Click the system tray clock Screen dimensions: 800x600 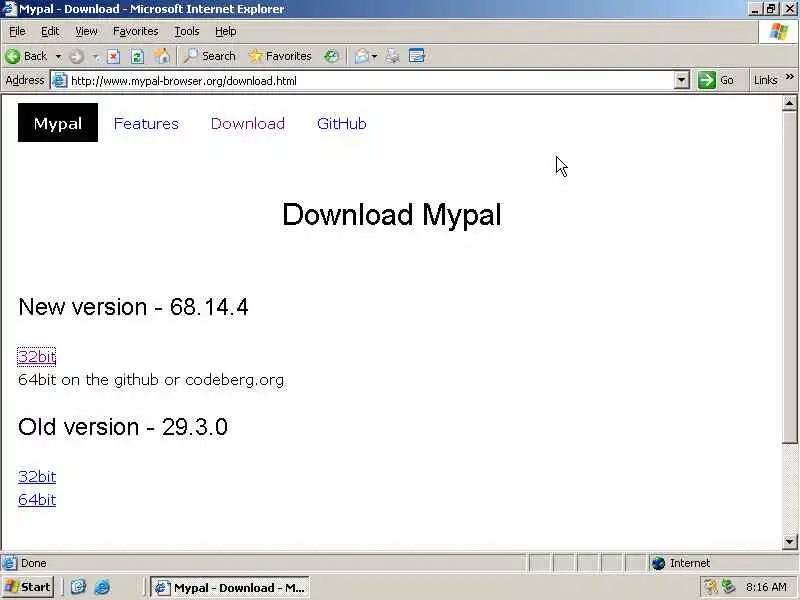(x=766, y=587)
